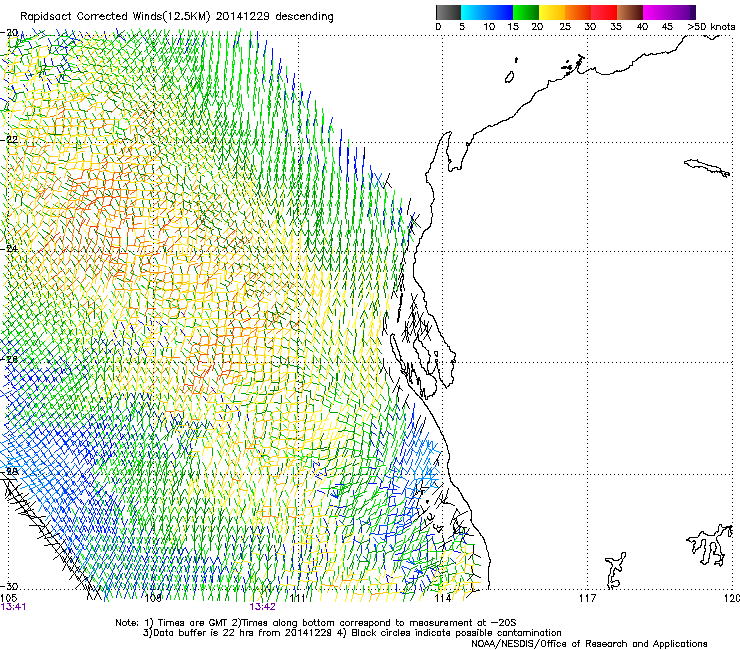Click the '111' longitude axis label
740x650 pixels.
point(297,598)
